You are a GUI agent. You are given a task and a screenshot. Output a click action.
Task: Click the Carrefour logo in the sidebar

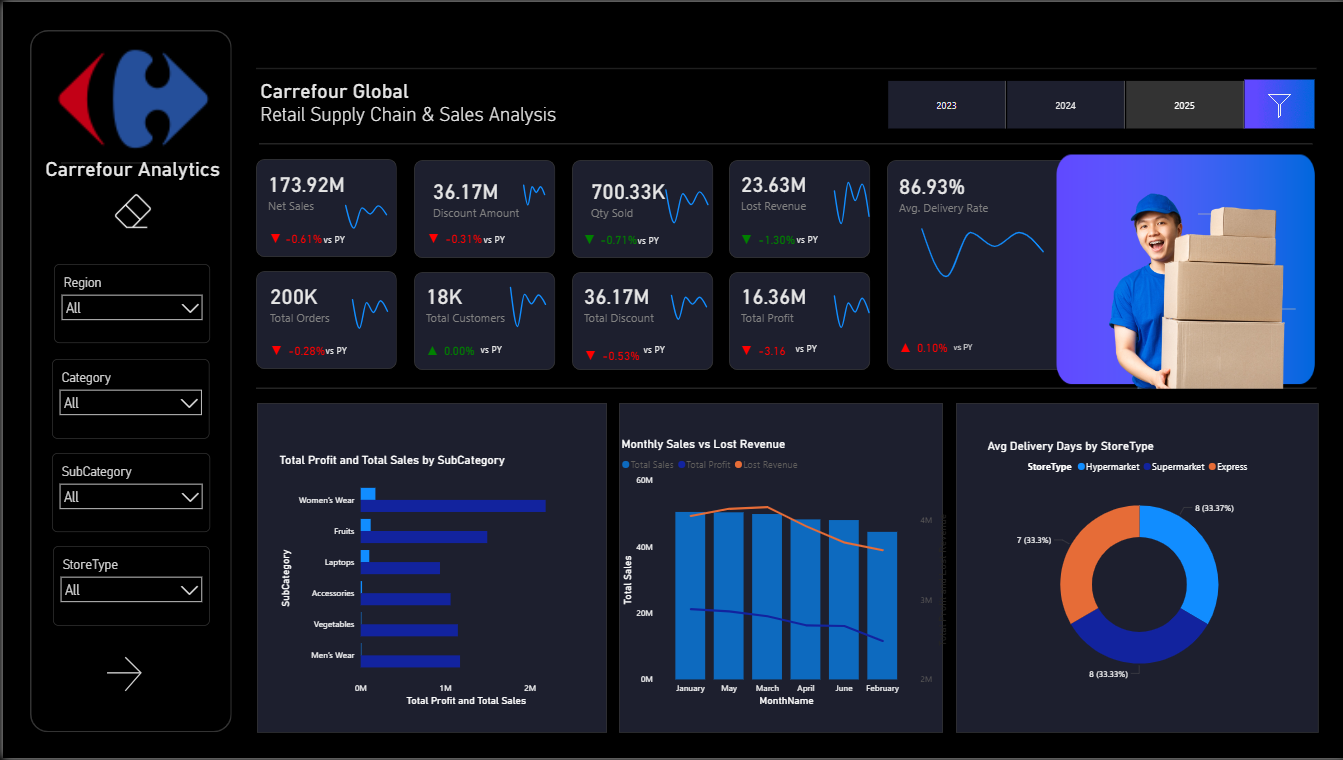coord(132,99)
